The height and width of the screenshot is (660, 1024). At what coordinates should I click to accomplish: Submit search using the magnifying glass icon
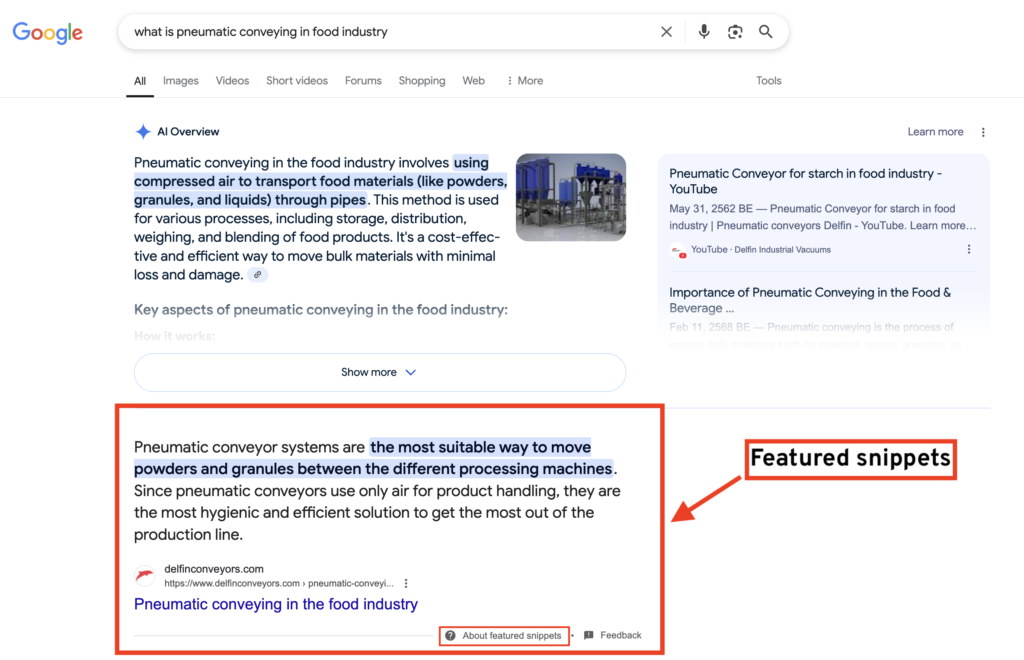(765, 31)
